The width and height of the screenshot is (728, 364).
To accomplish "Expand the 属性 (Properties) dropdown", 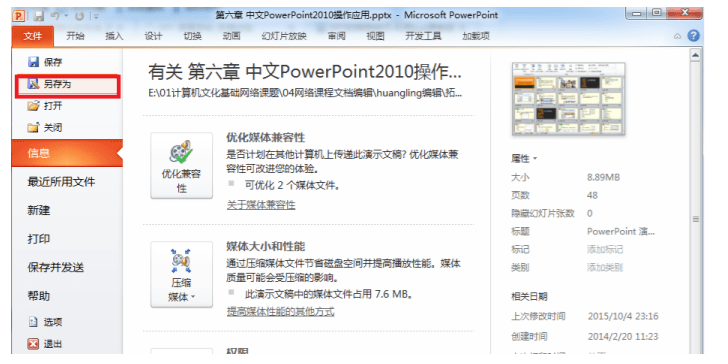I will point(524,159).
